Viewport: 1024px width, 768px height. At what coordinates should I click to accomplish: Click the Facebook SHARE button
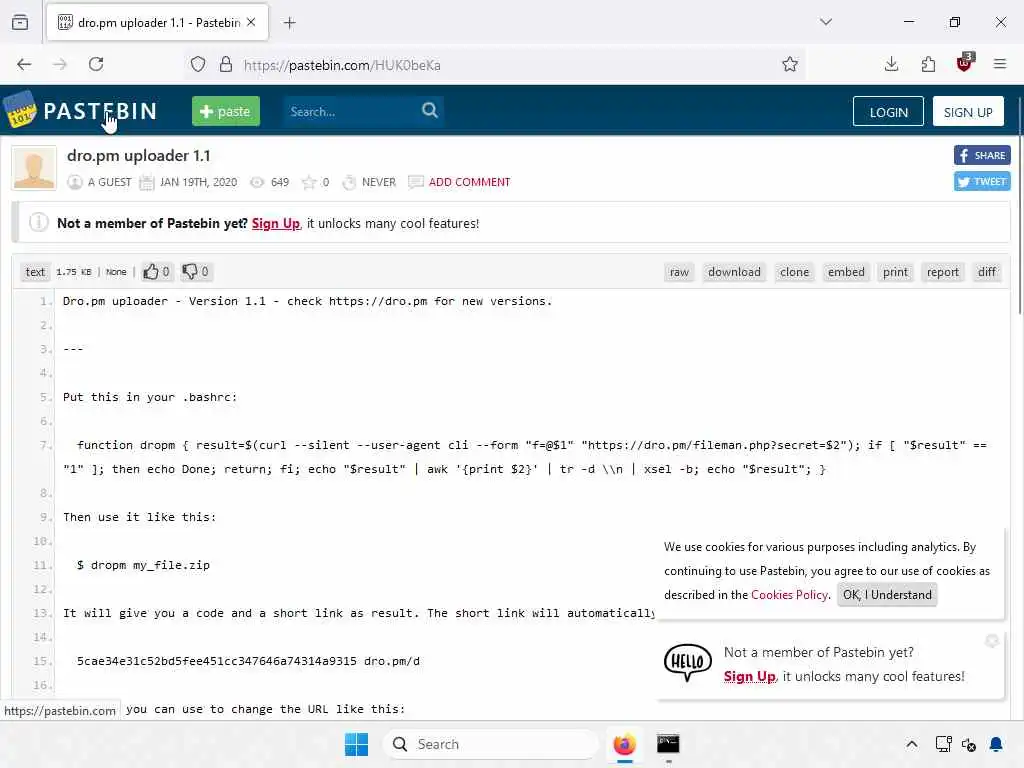[x=982, y=155]
